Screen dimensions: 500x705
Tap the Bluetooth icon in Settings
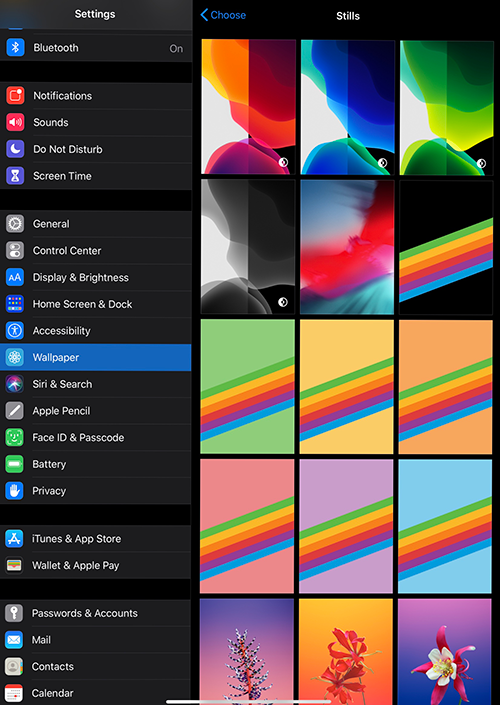(x=15, y=47)
